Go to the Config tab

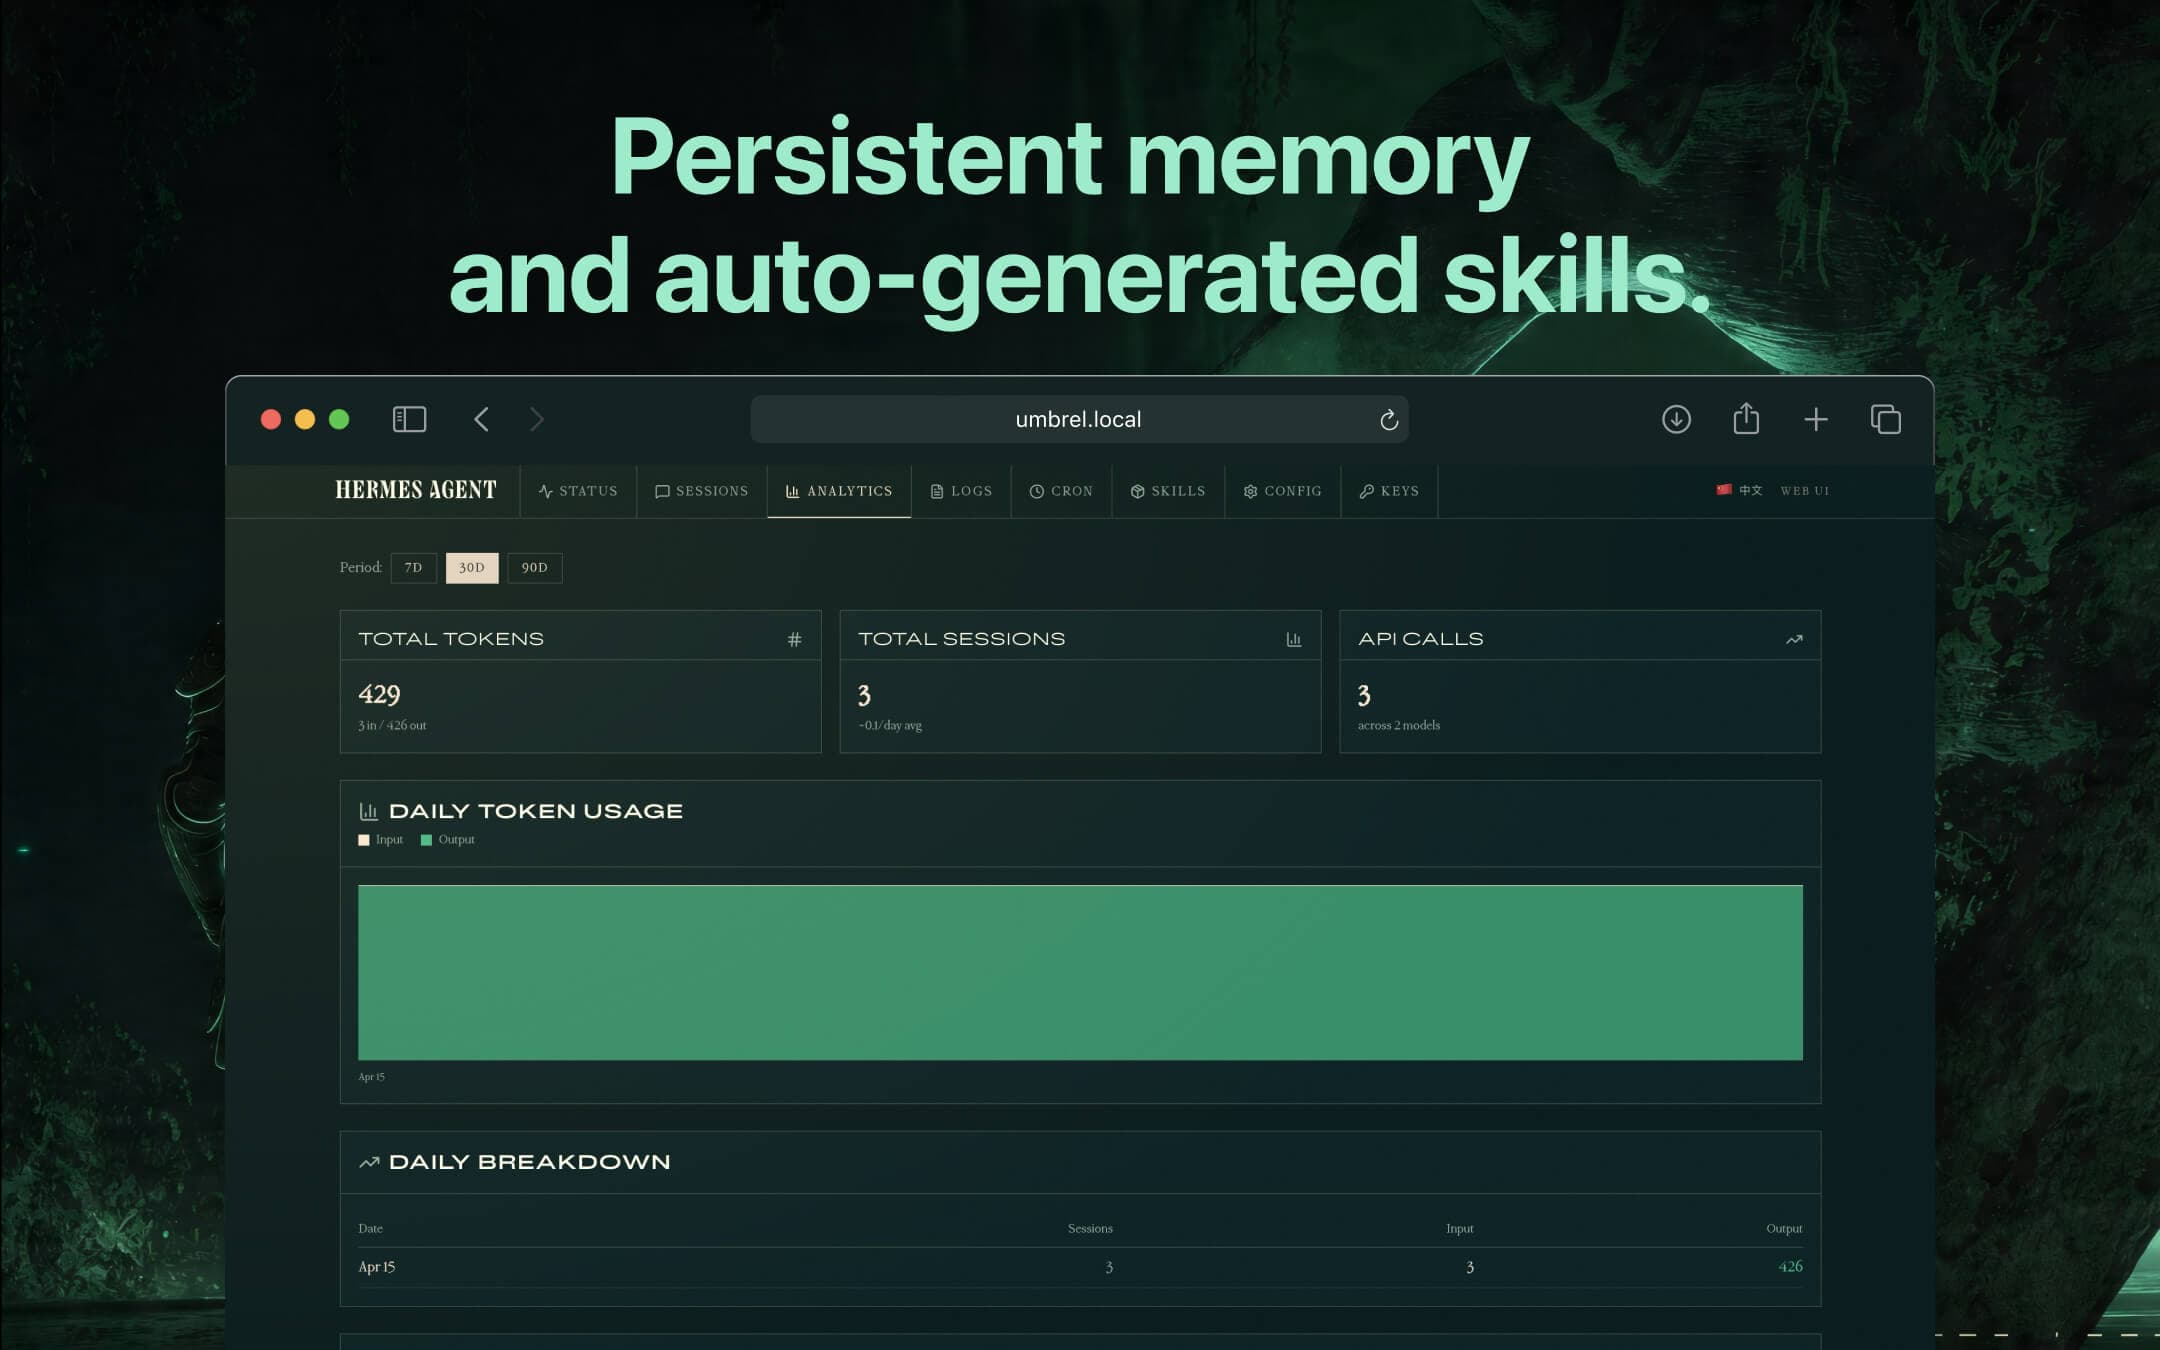(1282, 491)
